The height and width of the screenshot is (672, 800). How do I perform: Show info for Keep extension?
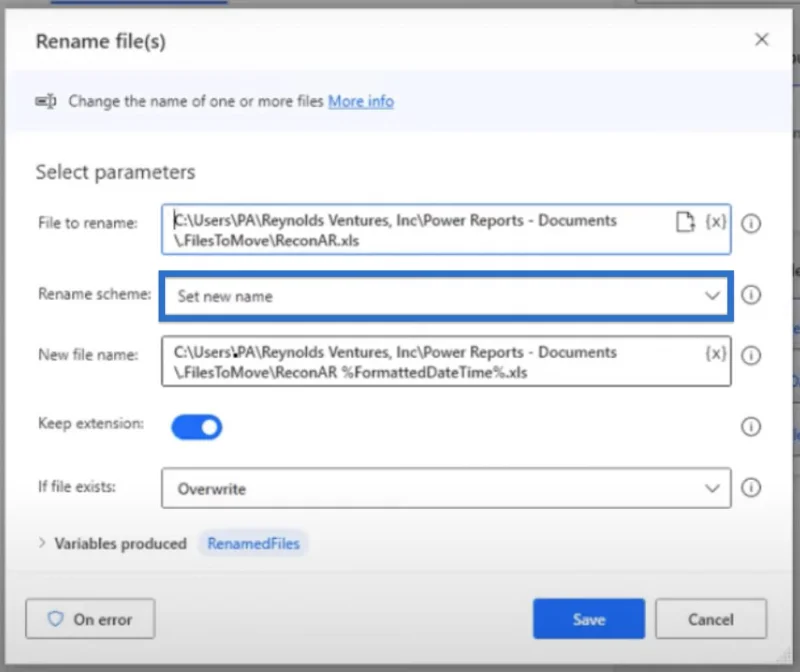(x=751, y=427)
